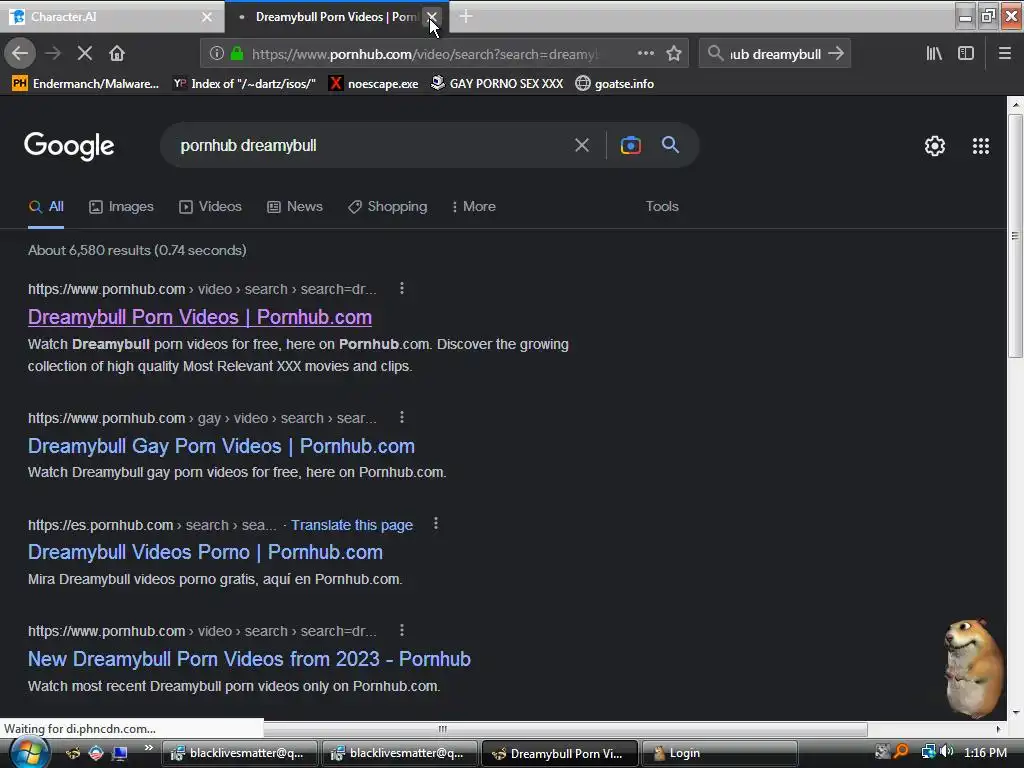Click the scroll down arrow button
The image size is (1024, 768).
pos(1015,712)
